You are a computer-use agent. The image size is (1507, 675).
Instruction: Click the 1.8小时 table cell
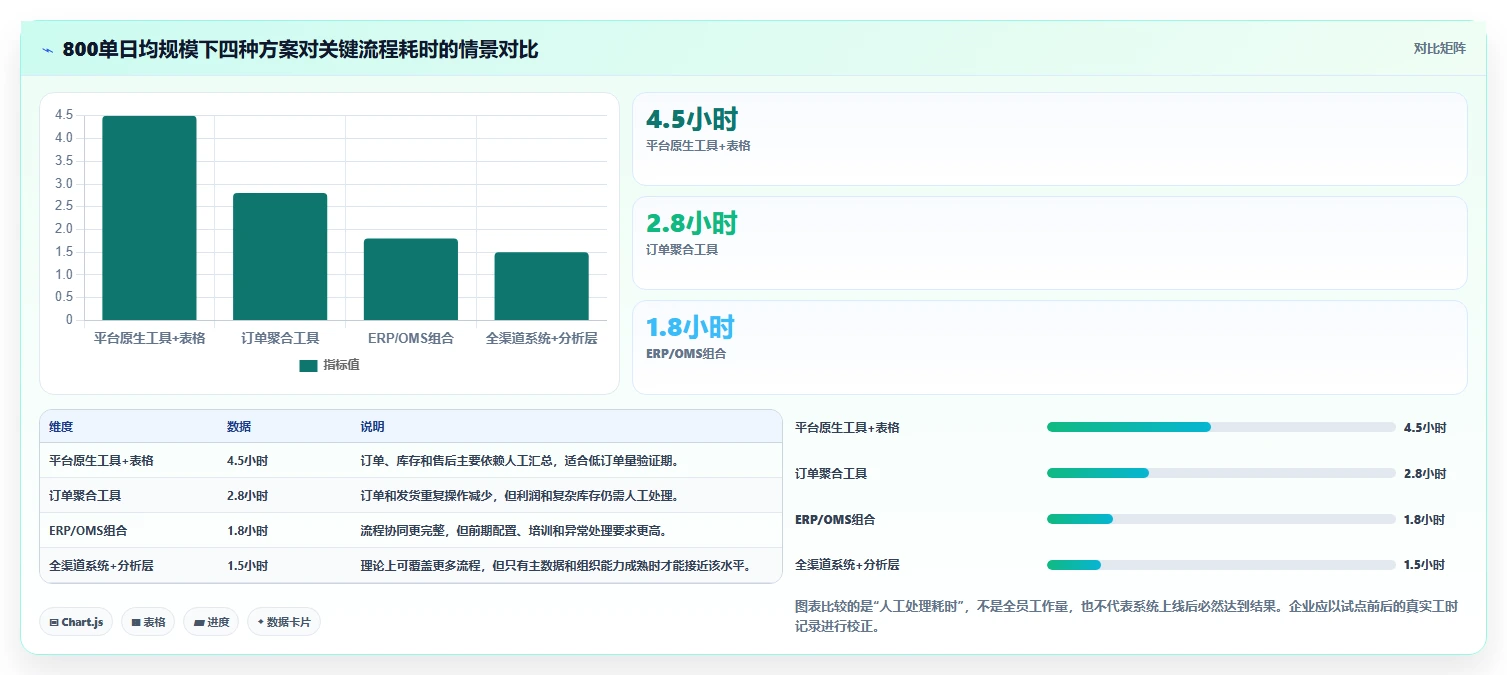(247, 531)
